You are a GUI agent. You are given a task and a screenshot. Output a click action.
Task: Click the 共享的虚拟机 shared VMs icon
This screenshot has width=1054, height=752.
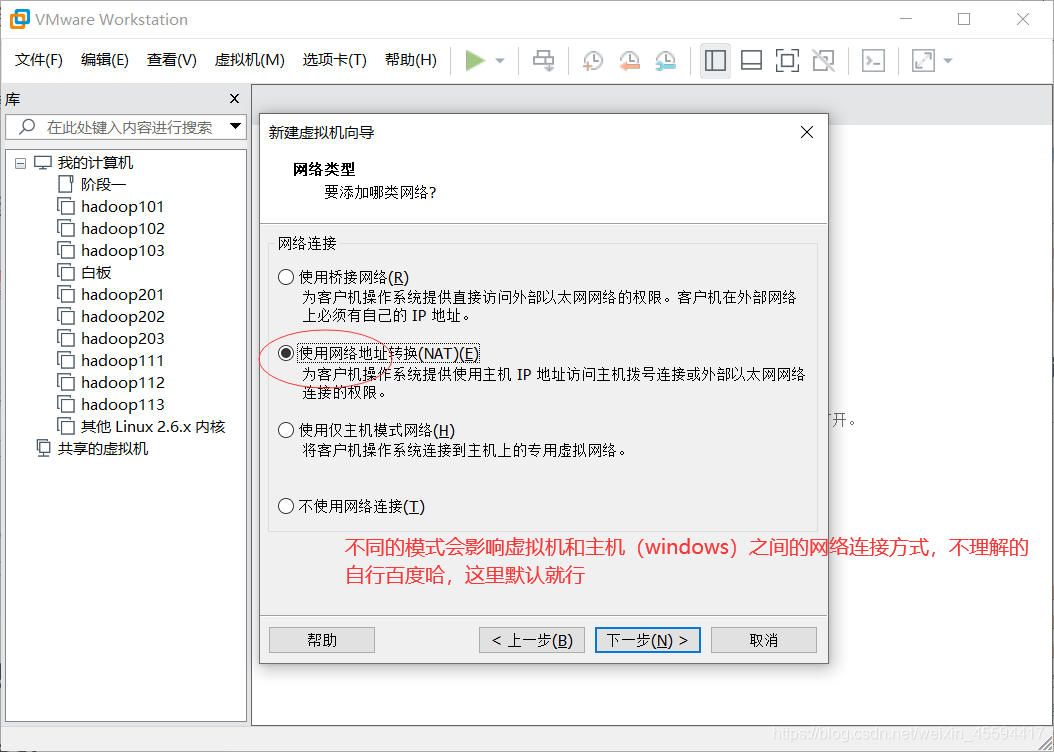43,448
